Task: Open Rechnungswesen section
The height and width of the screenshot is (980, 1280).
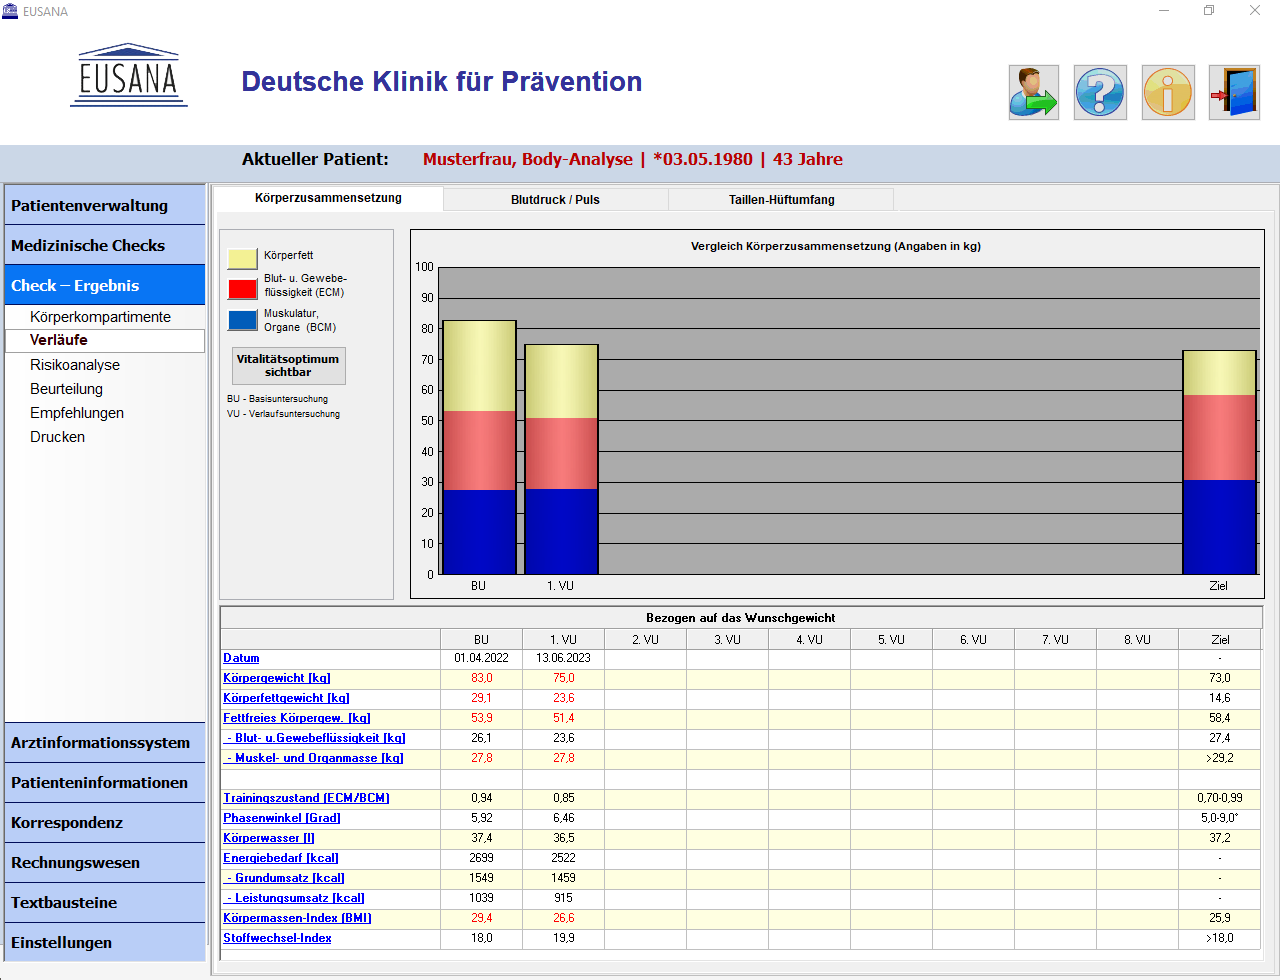Action: coord(105,862)
